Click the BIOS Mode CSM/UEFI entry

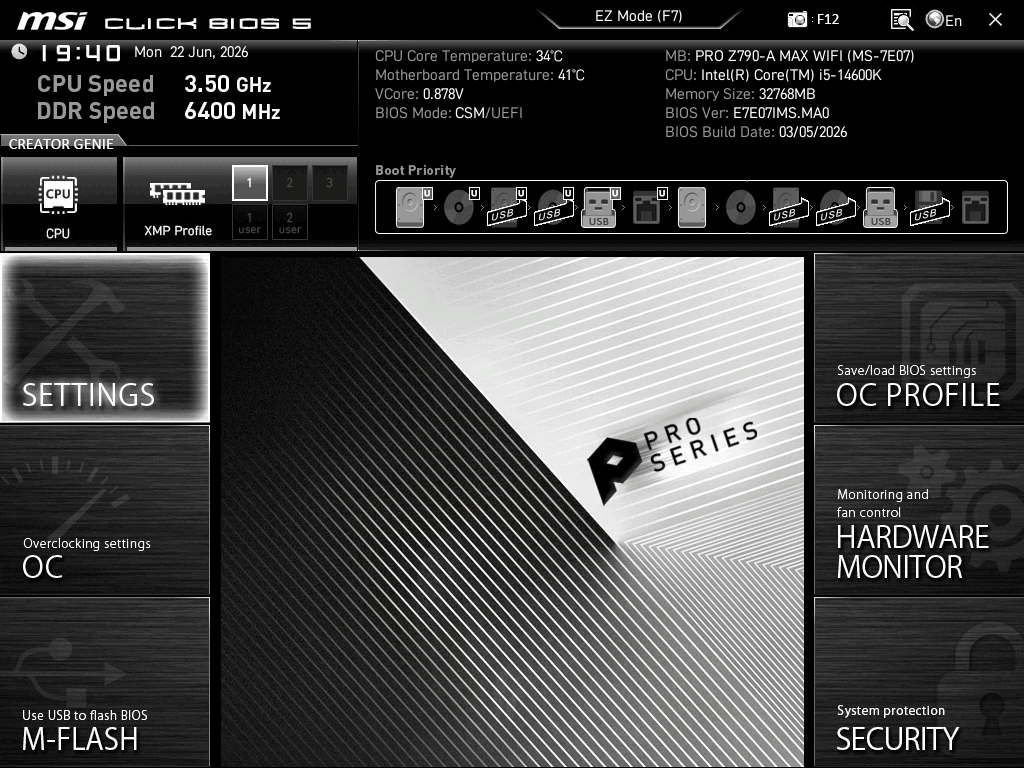coord(449,113)
